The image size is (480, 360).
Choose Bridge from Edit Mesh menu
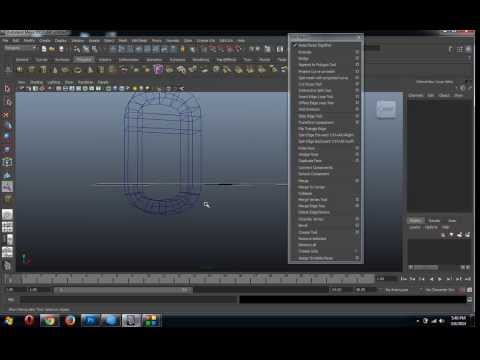pyautogui.click(x=303, y=58)
